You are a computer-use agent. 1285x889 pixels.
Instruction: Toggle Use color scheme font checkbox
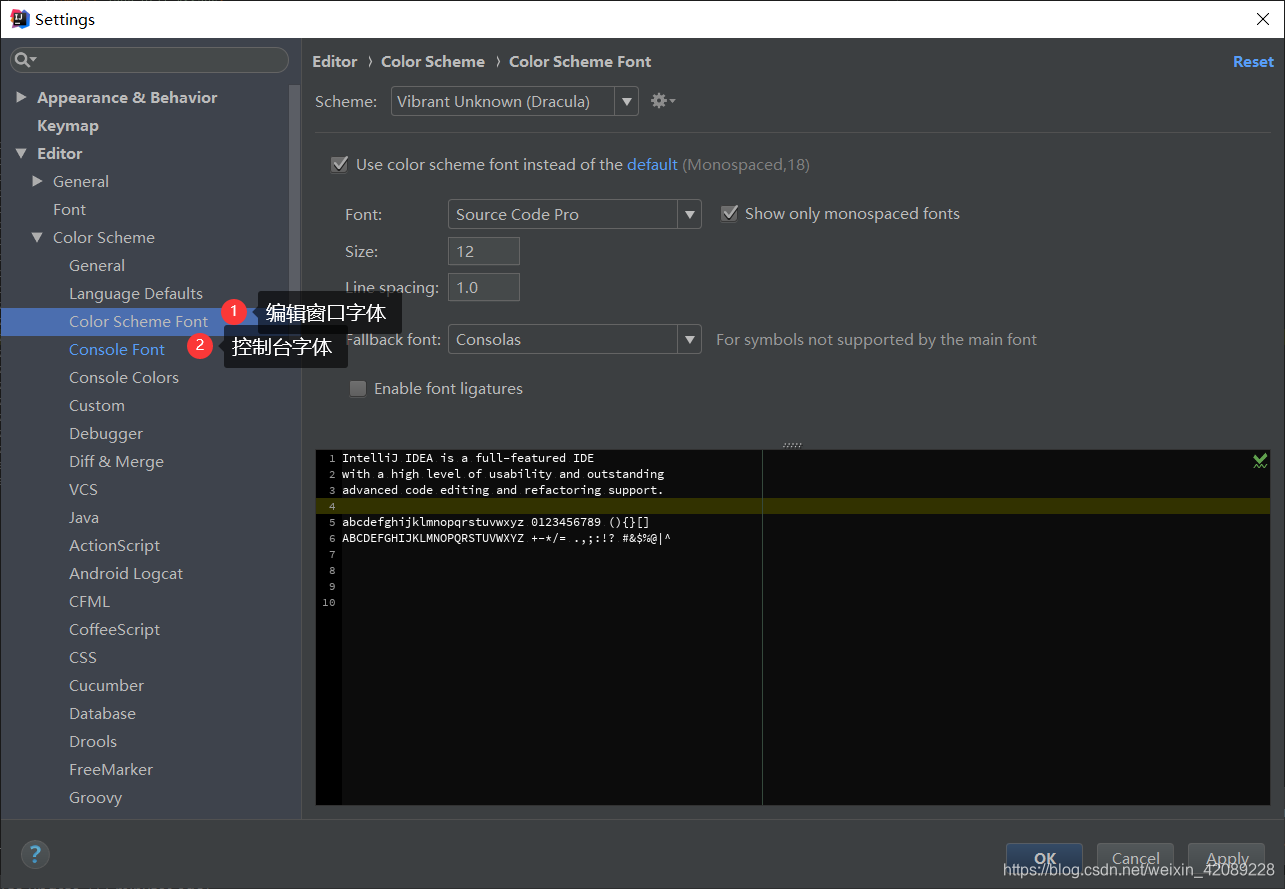[340, 164]
